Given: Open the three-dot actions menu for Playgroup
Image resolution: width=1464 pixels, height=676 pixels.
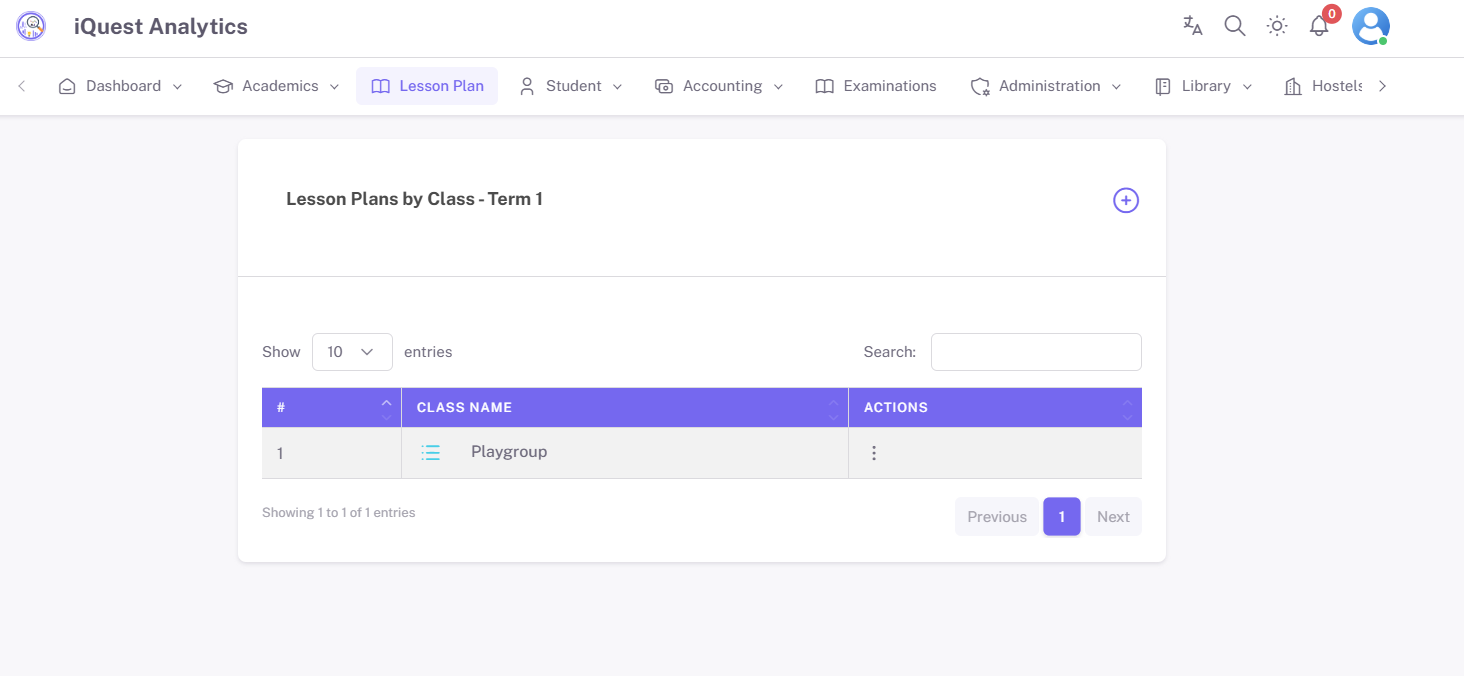Looking at the screenshot, I should click(x=874, y=453).
